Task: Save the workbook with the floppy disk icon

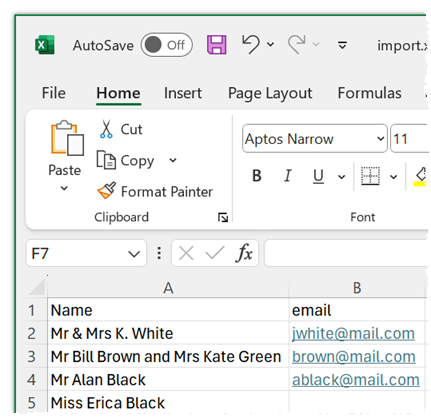Action: (x=217, y=45)
